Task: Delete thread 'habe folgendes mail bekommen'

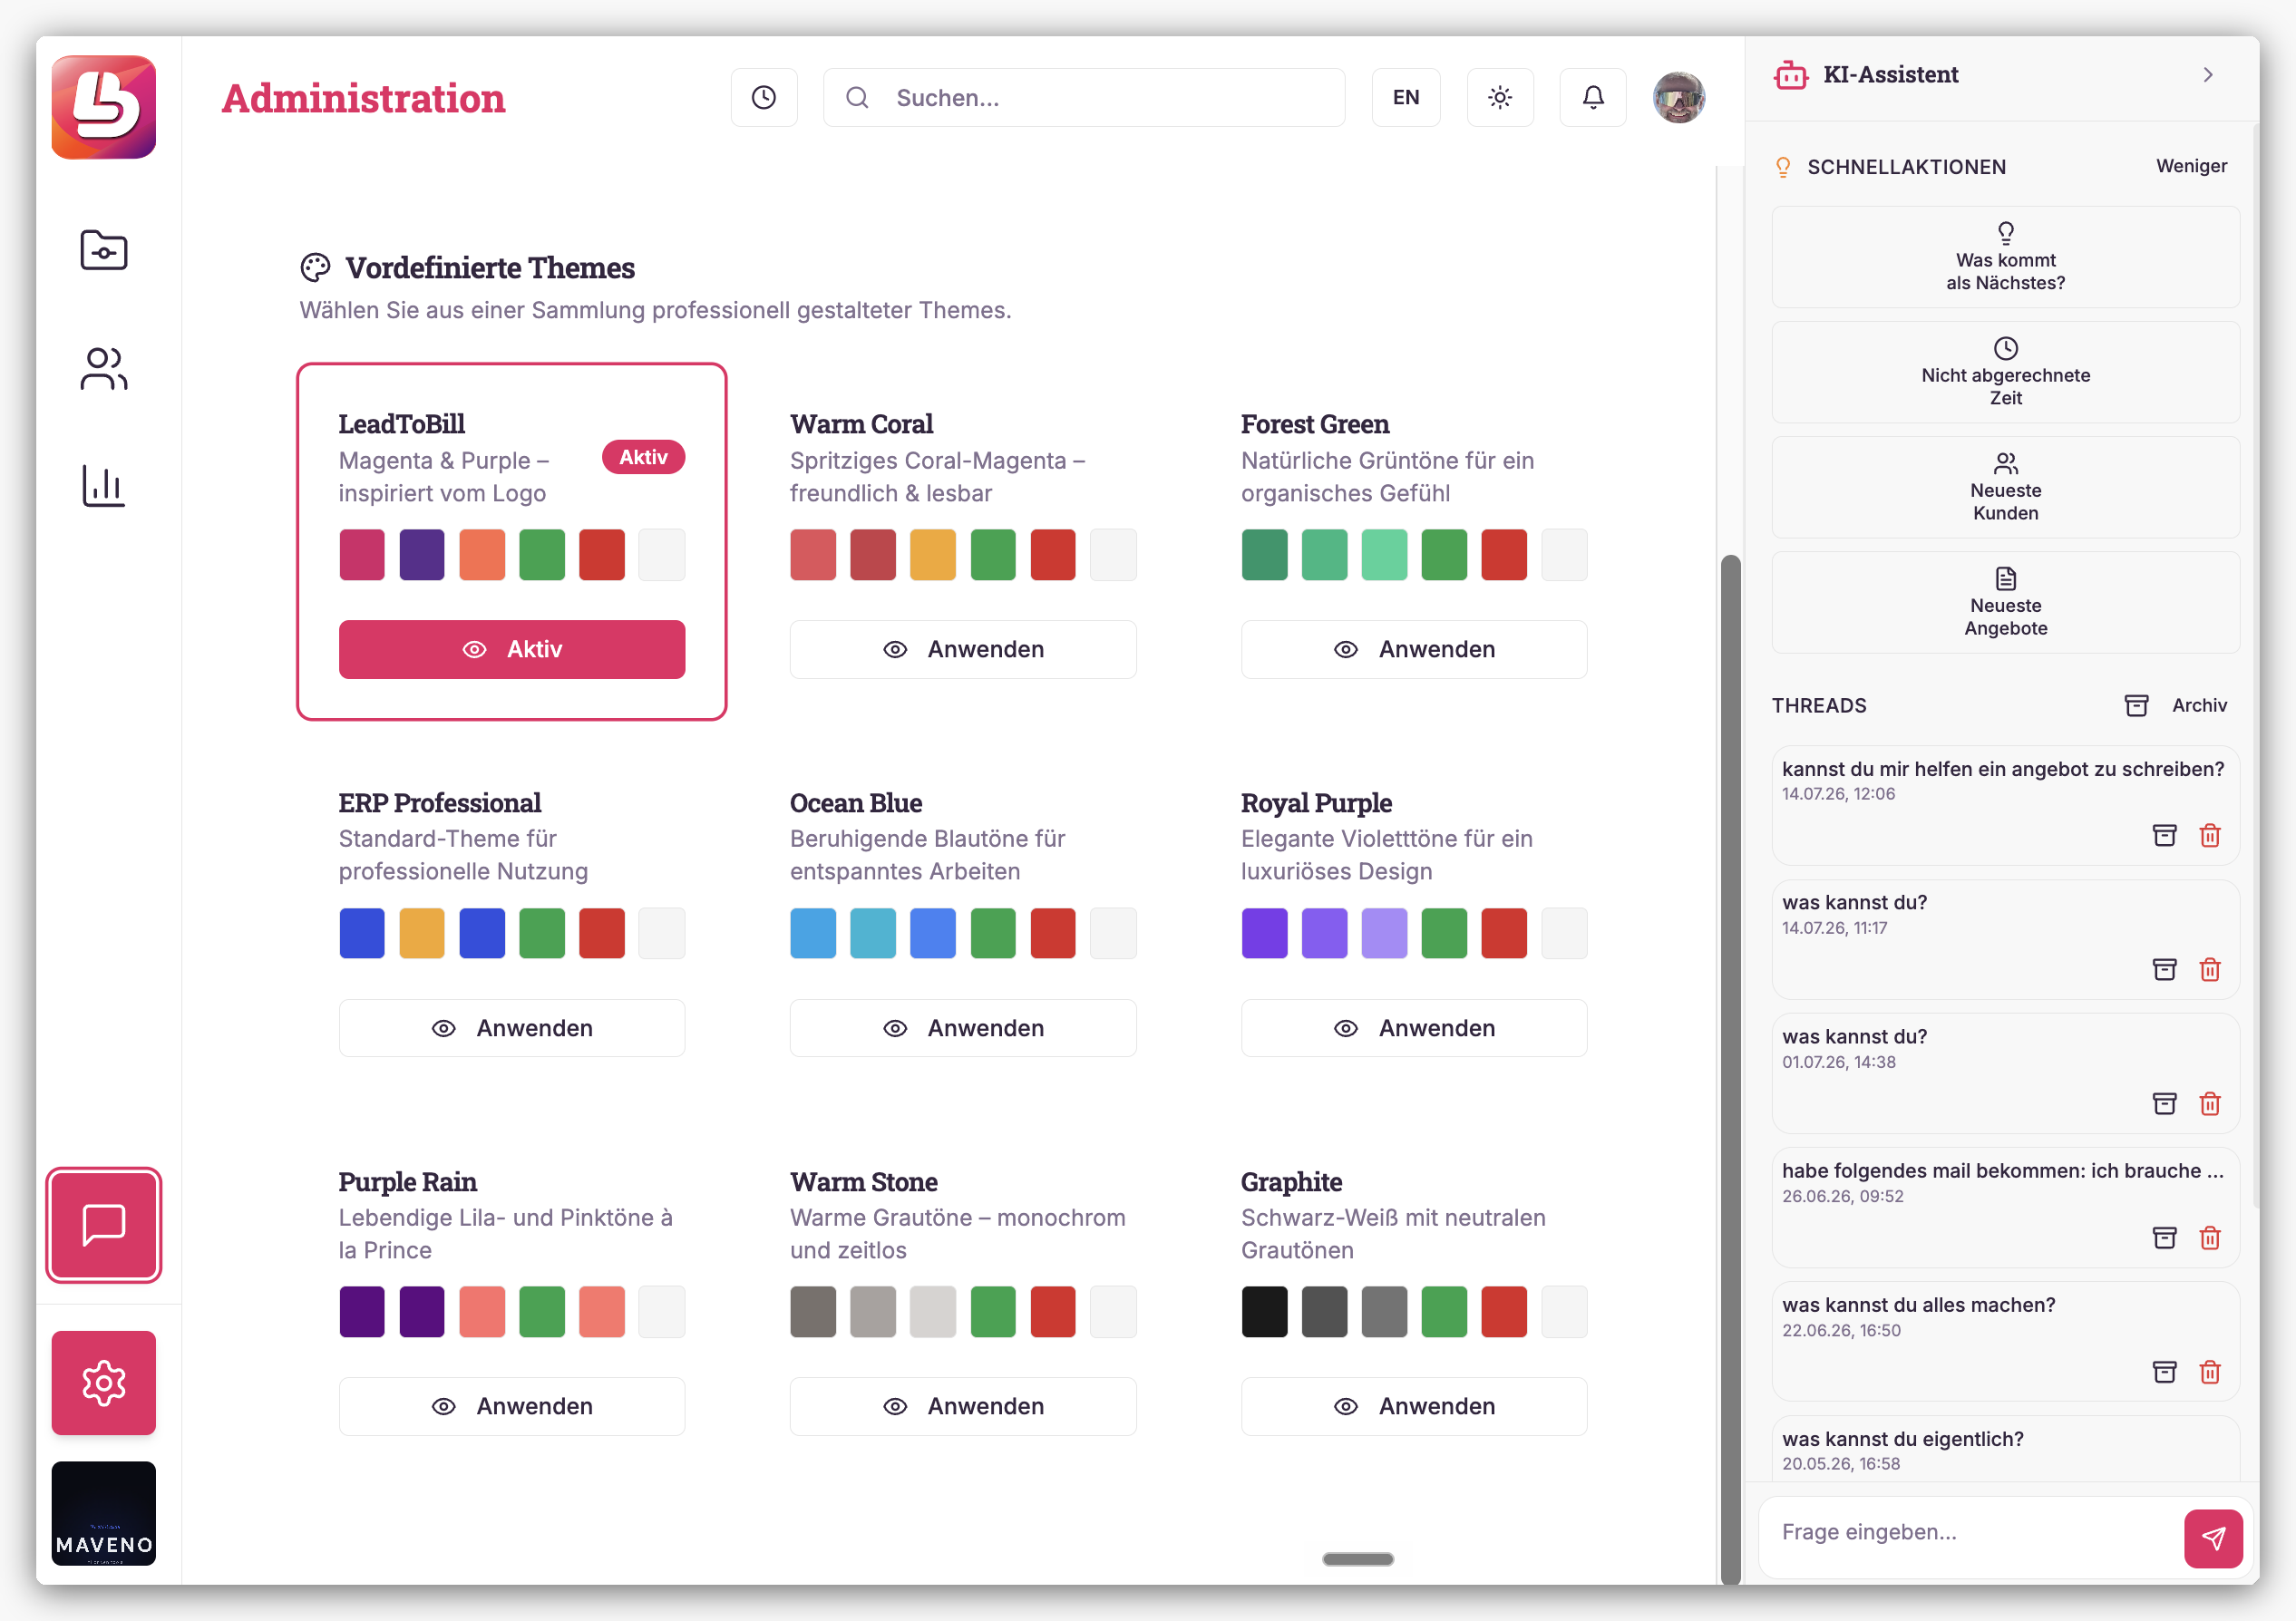Action: [x=2210, y=1237]
